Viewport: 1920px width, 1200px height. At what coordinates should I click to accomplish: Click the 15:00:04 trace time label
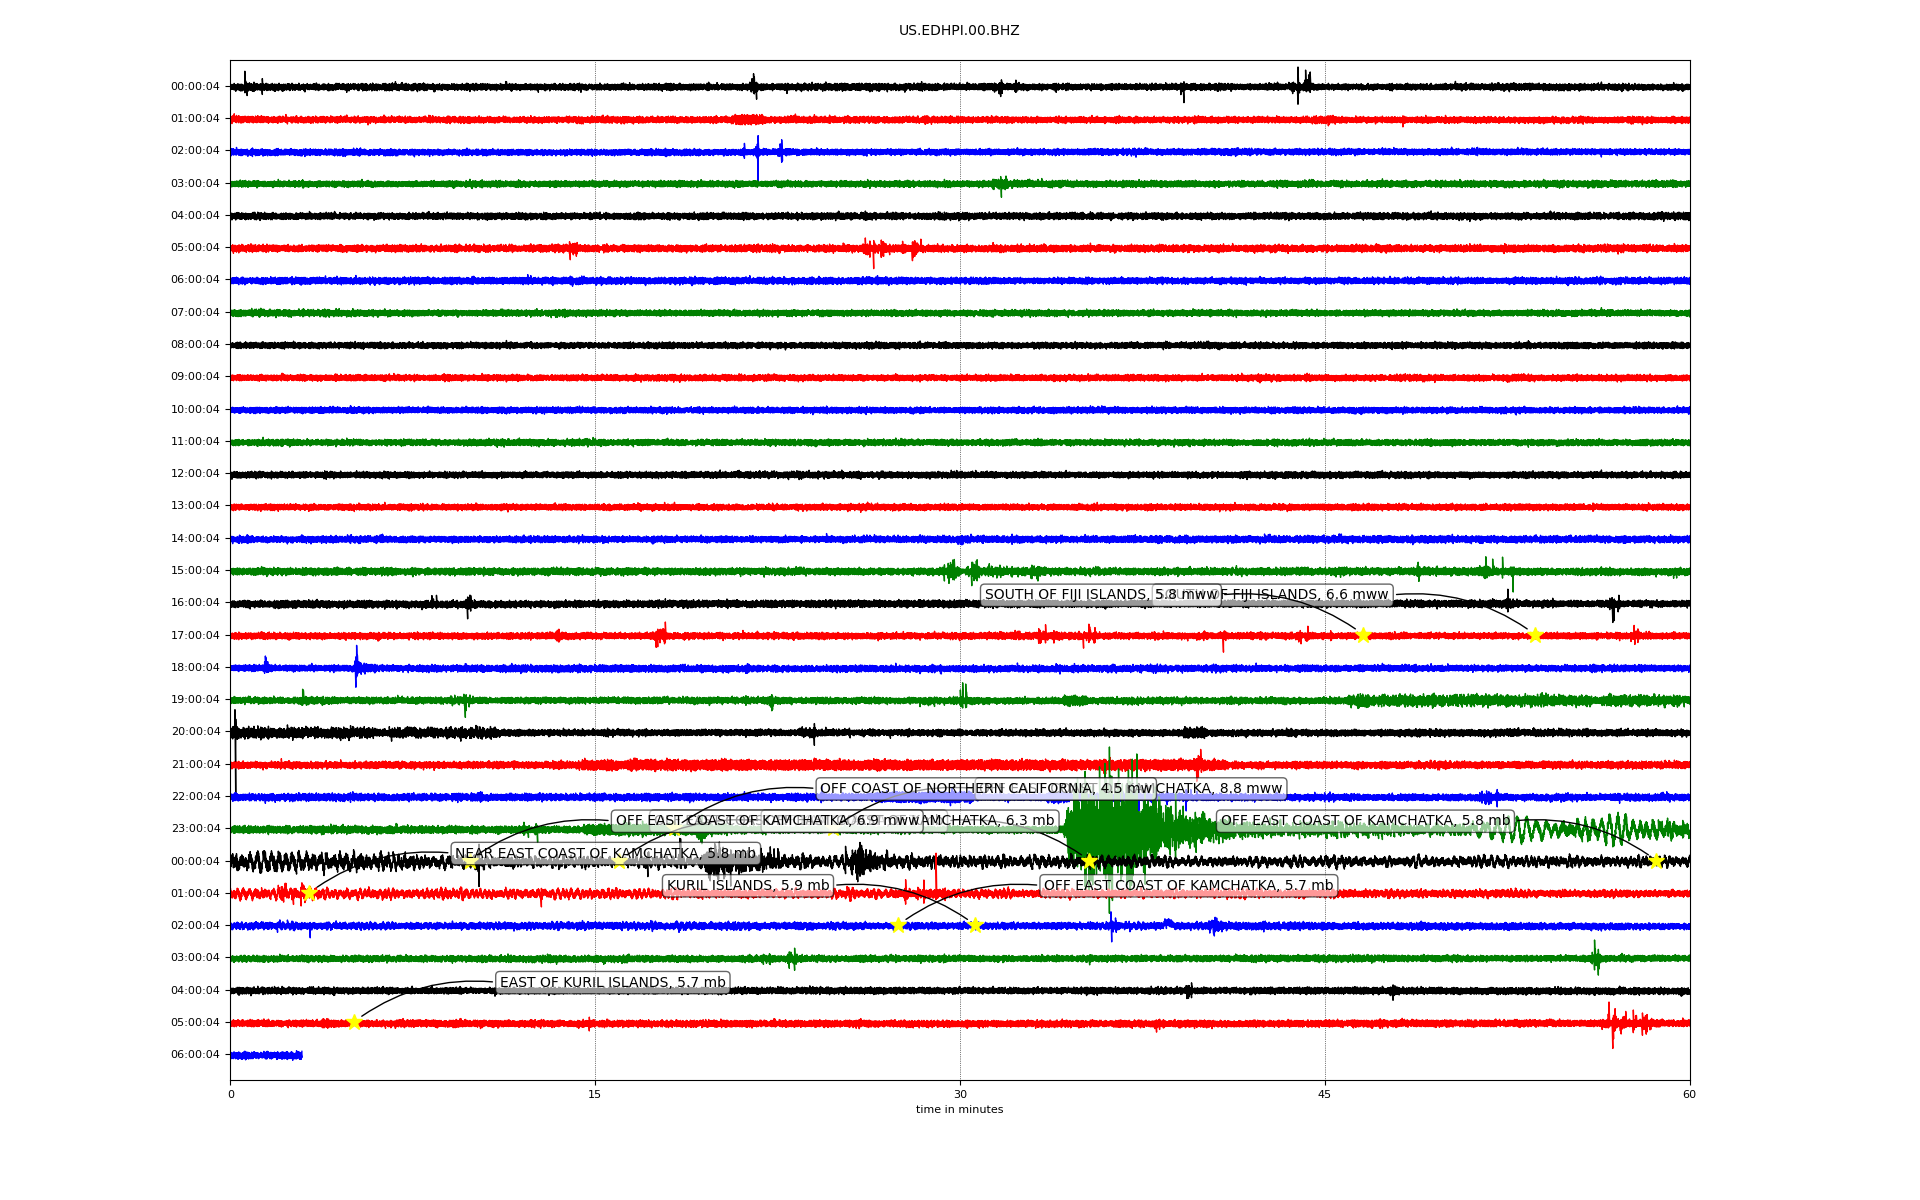[x=195, y=571]
